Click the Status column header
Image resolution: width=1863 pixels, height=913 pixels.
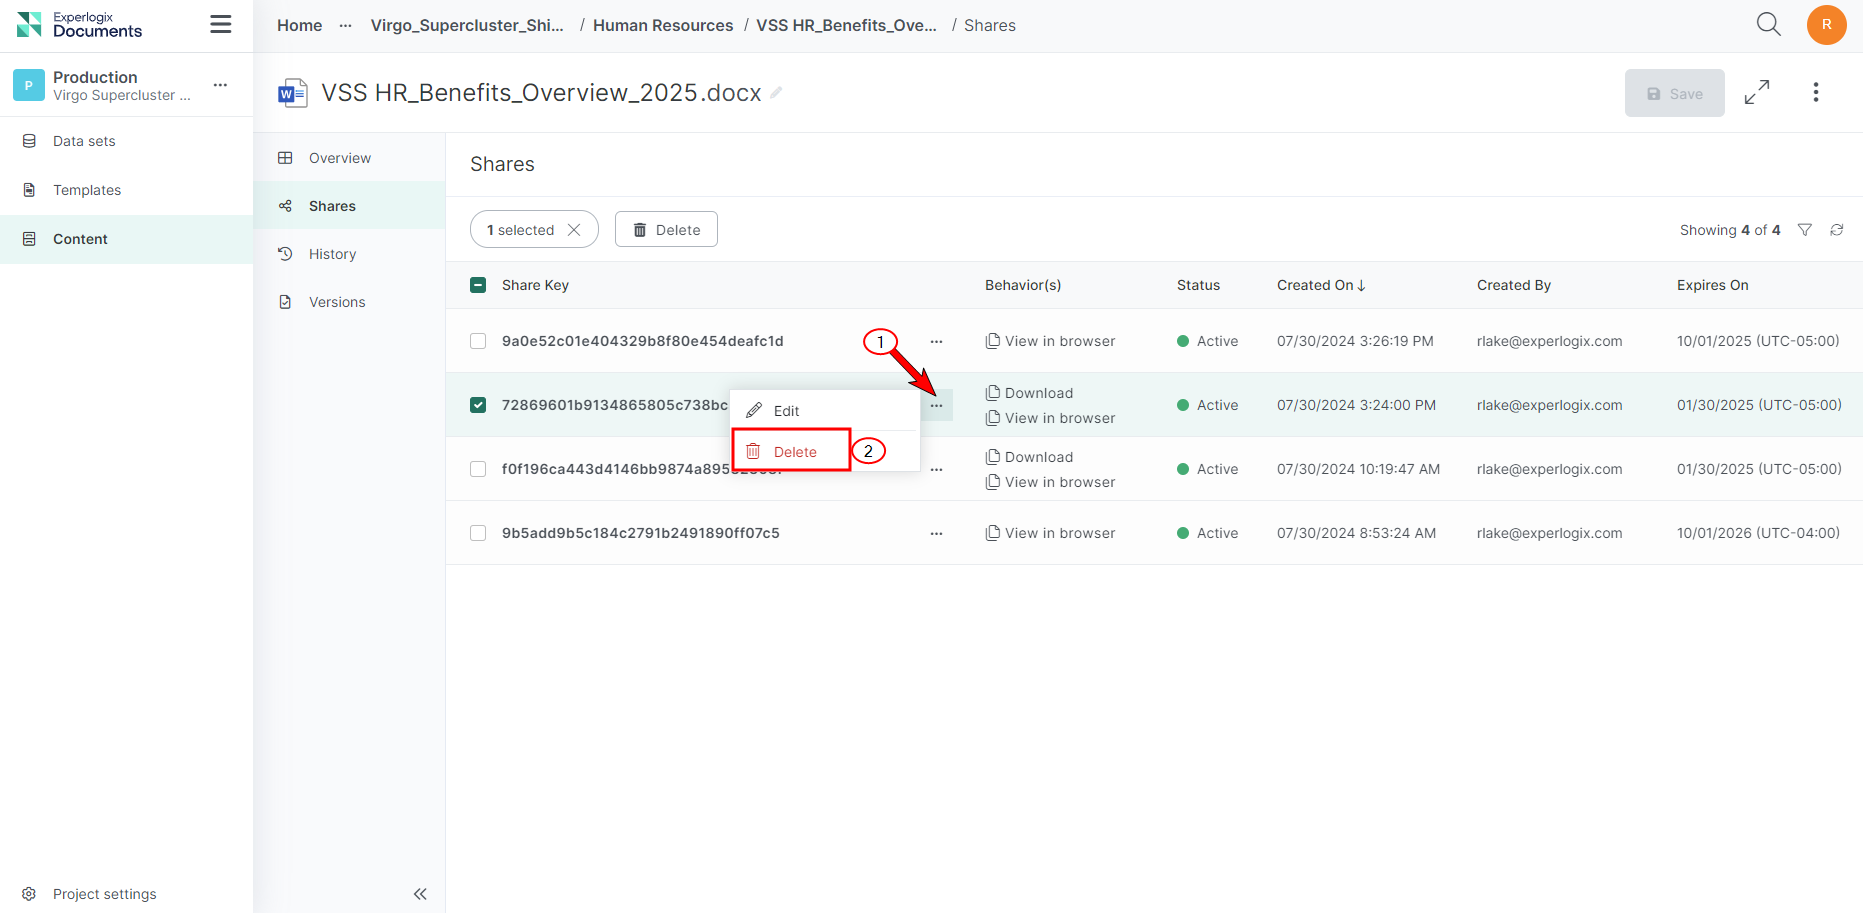(1198, 285)
